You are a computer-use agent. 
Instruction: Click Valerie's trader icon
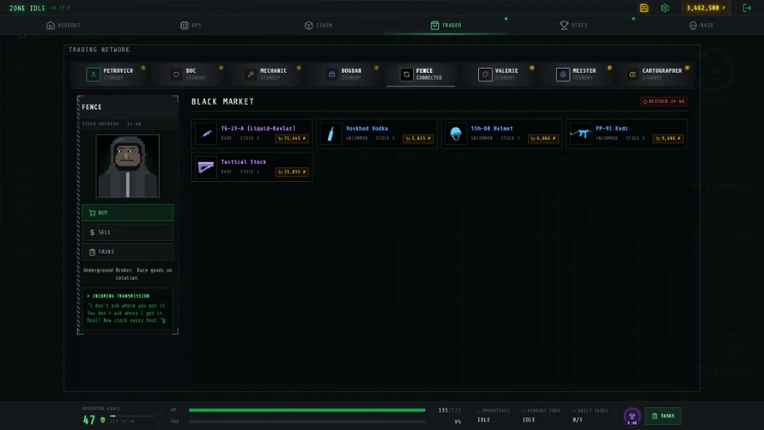click(485, 75)
